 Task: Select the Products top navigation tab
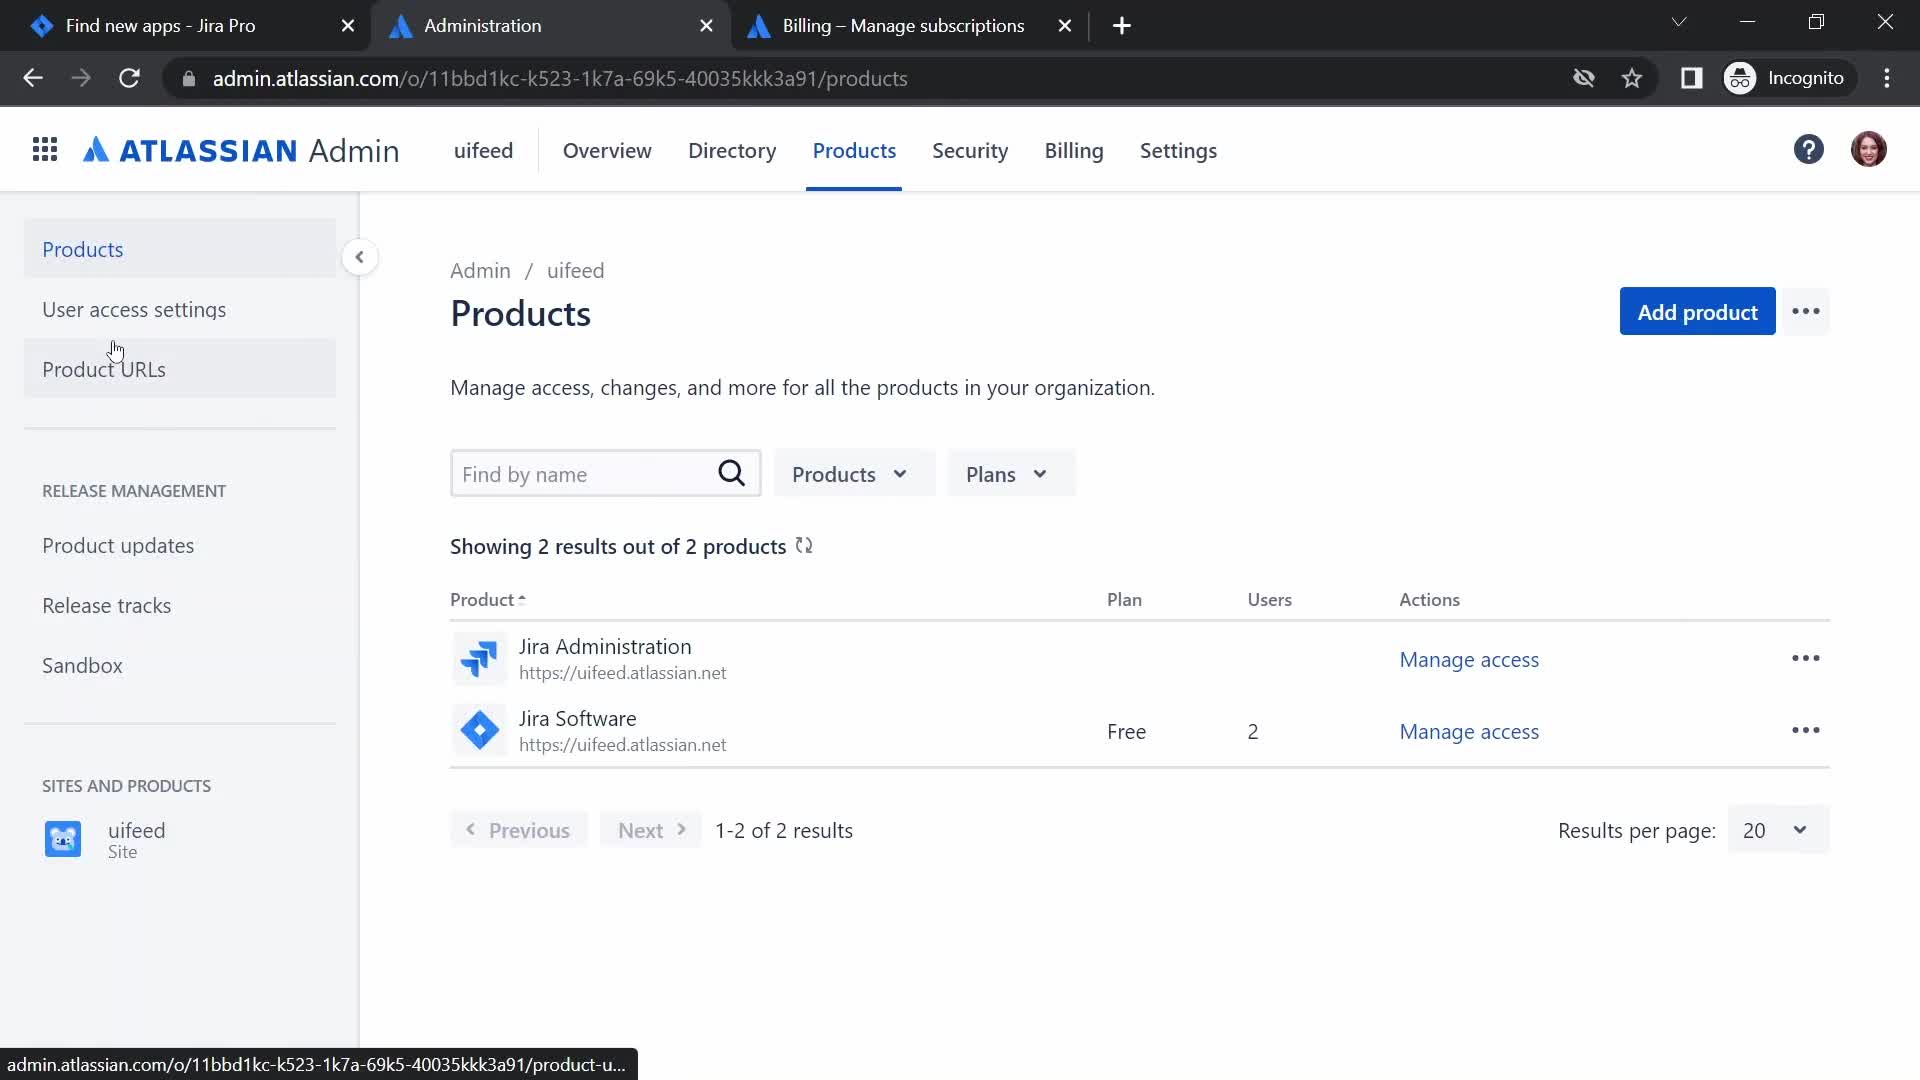point(854,151)
